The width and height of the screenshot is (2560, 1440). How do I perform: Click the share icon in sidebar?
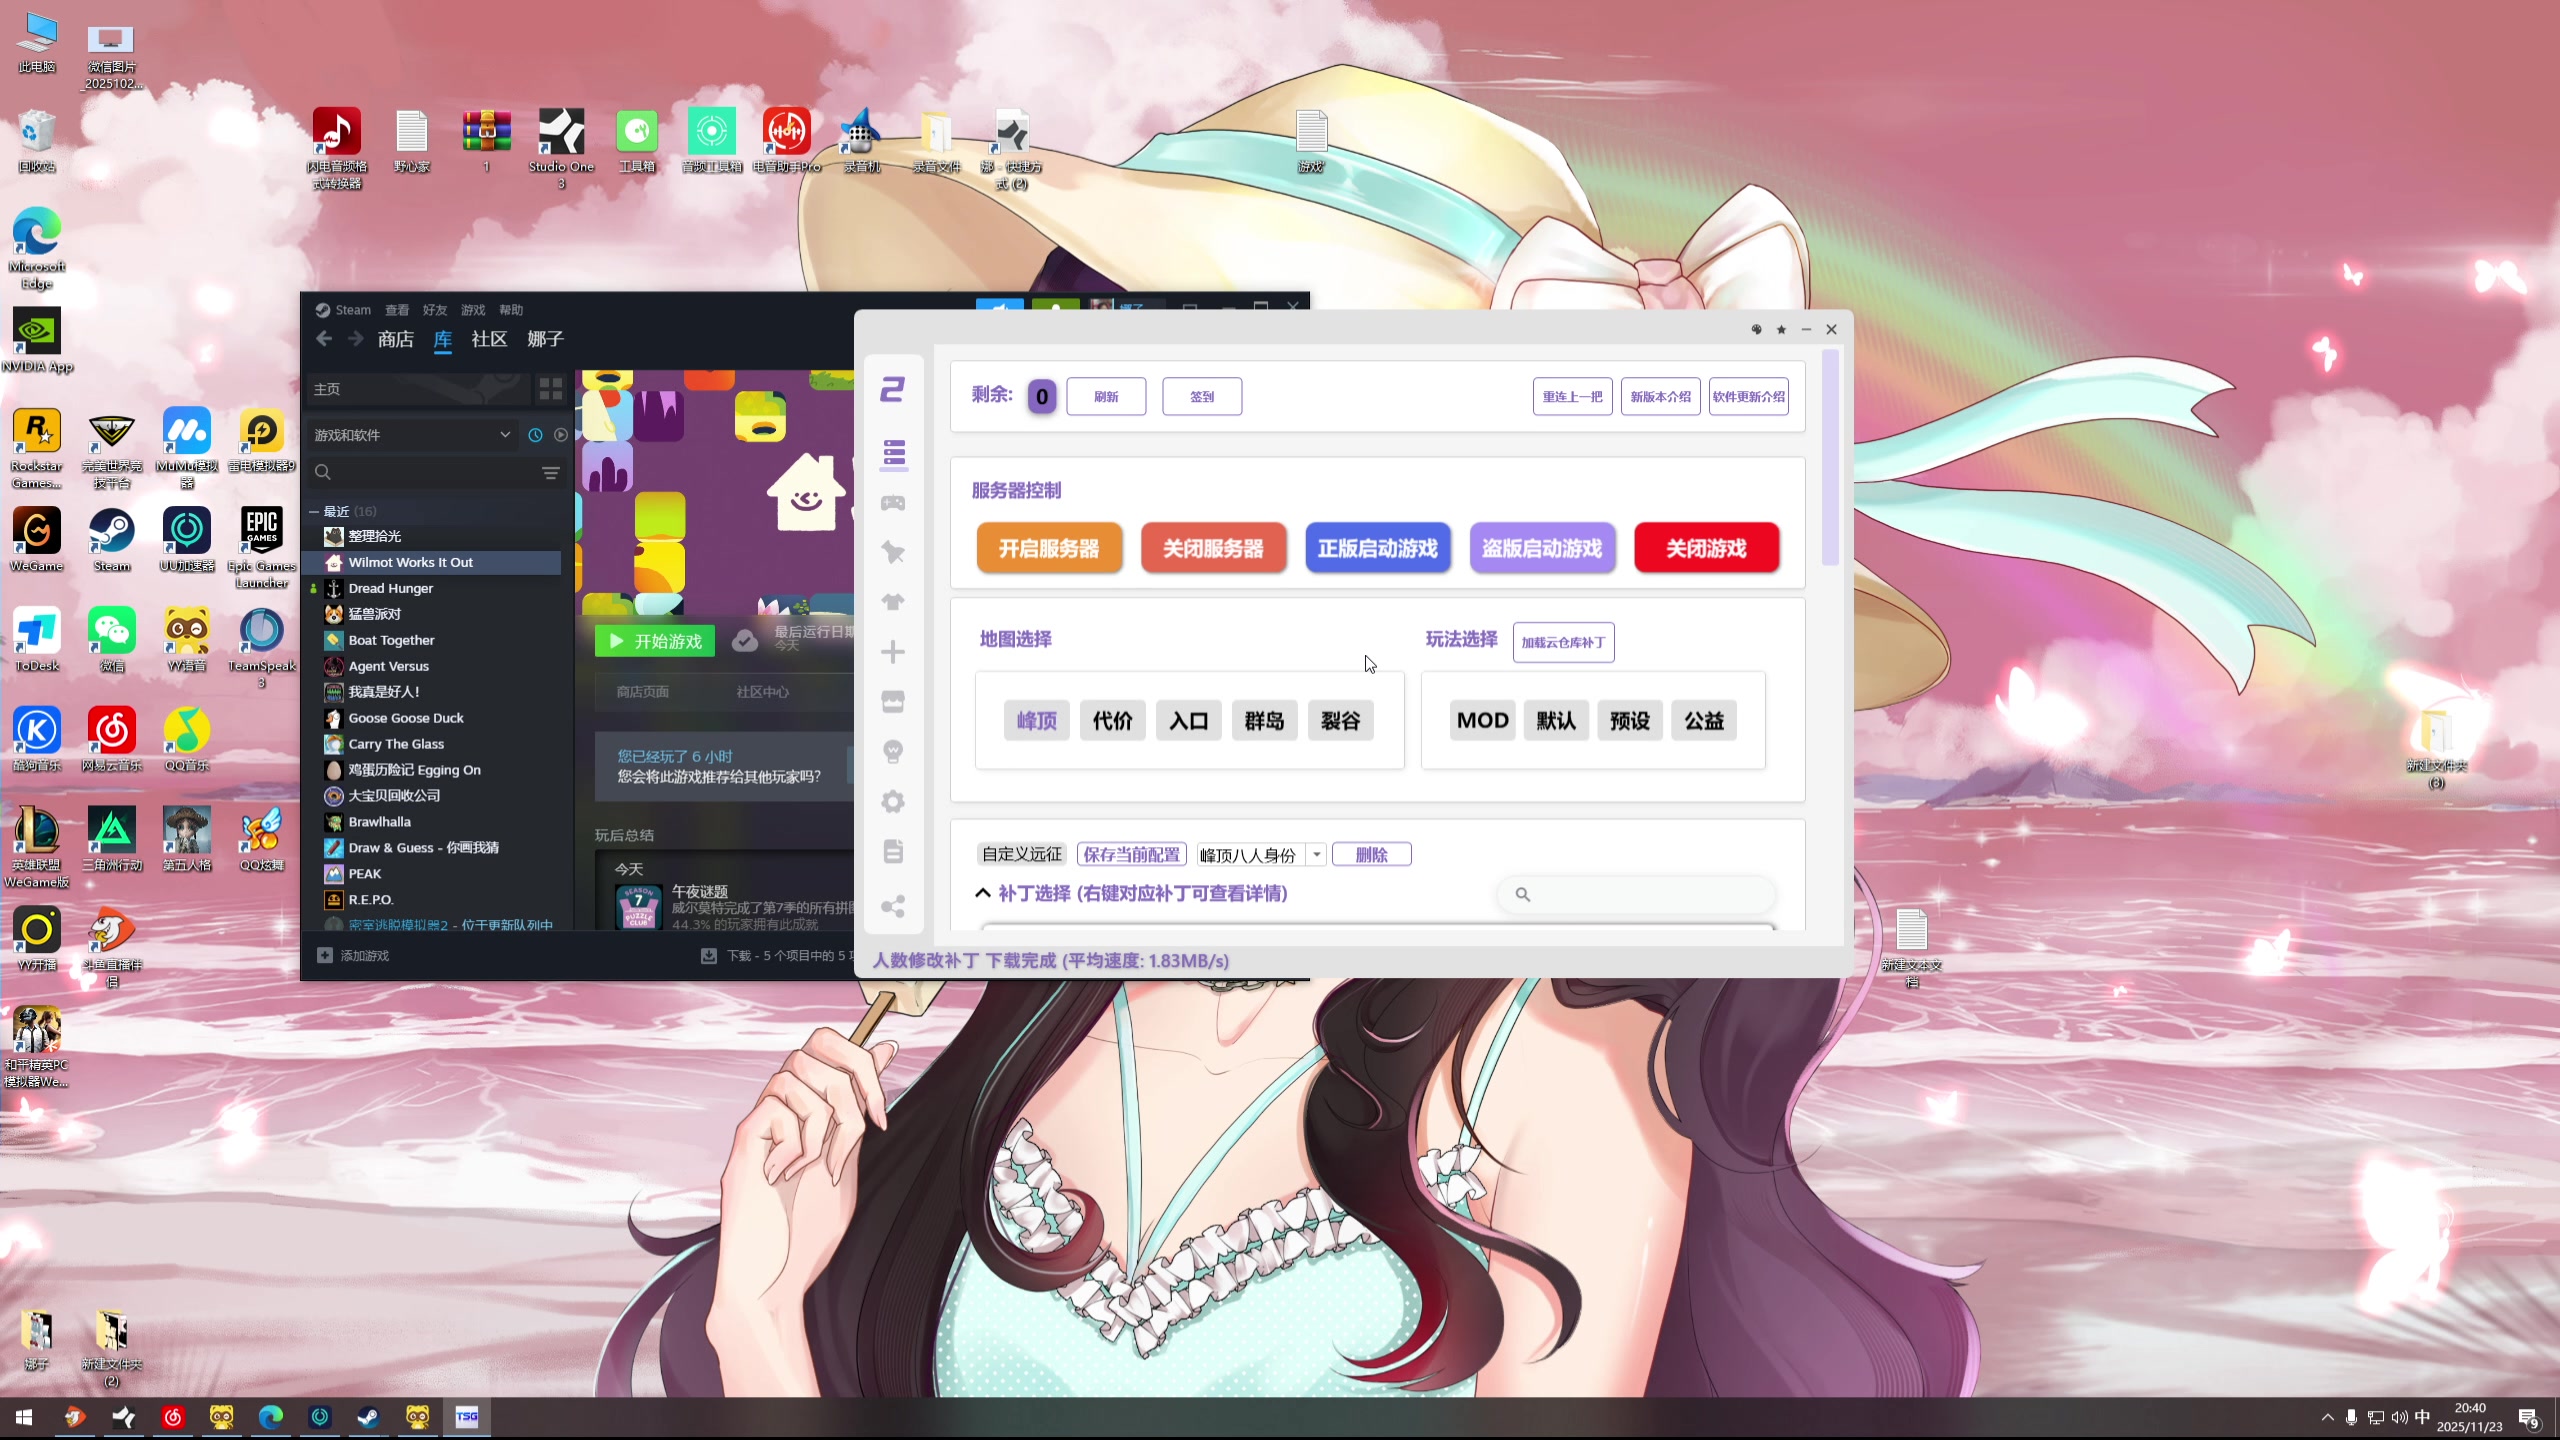coord(893,906)
